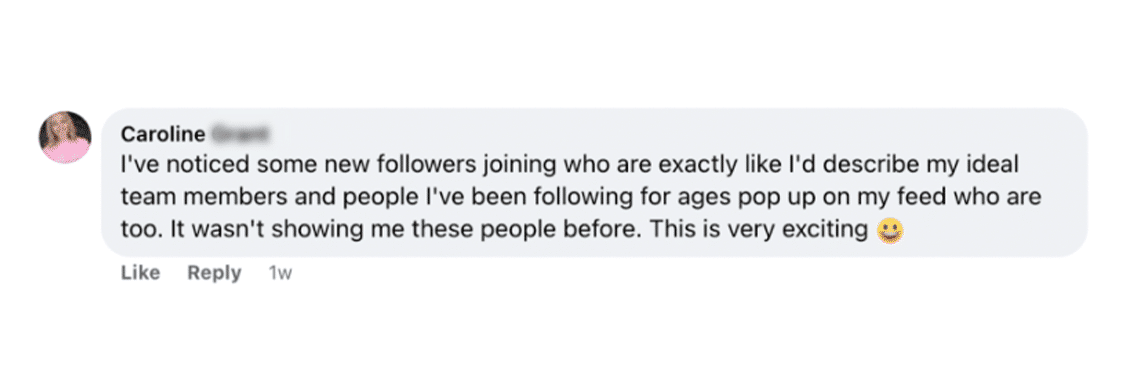Reply to Caroline's comment
1128x392 pixels.
(x=214, y=273)
